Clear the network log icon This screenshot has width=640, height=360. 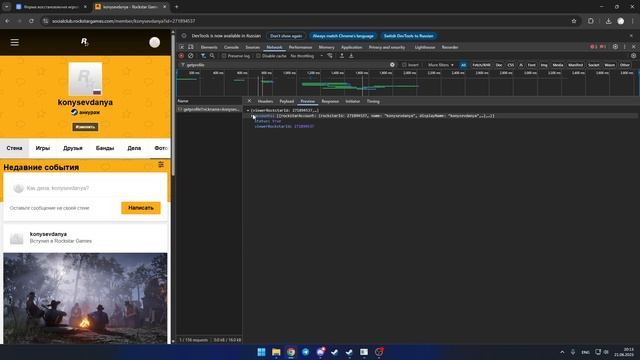click(x=191, y=56)
